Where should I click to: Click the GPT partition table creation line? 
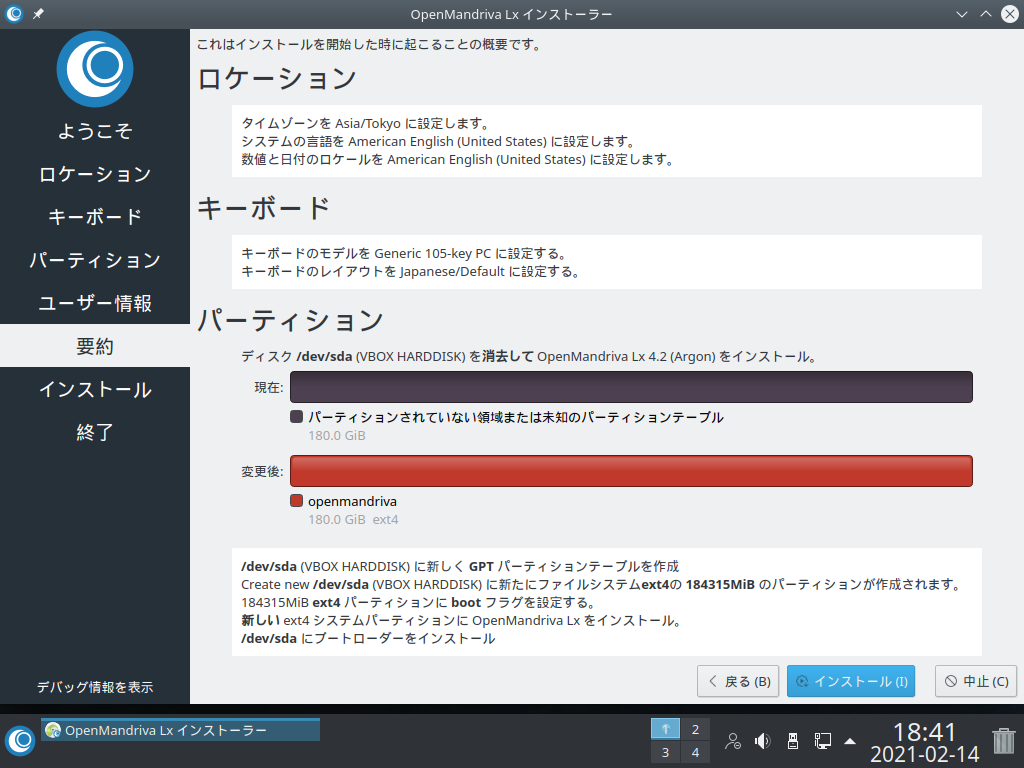click(x=460, y=566)
